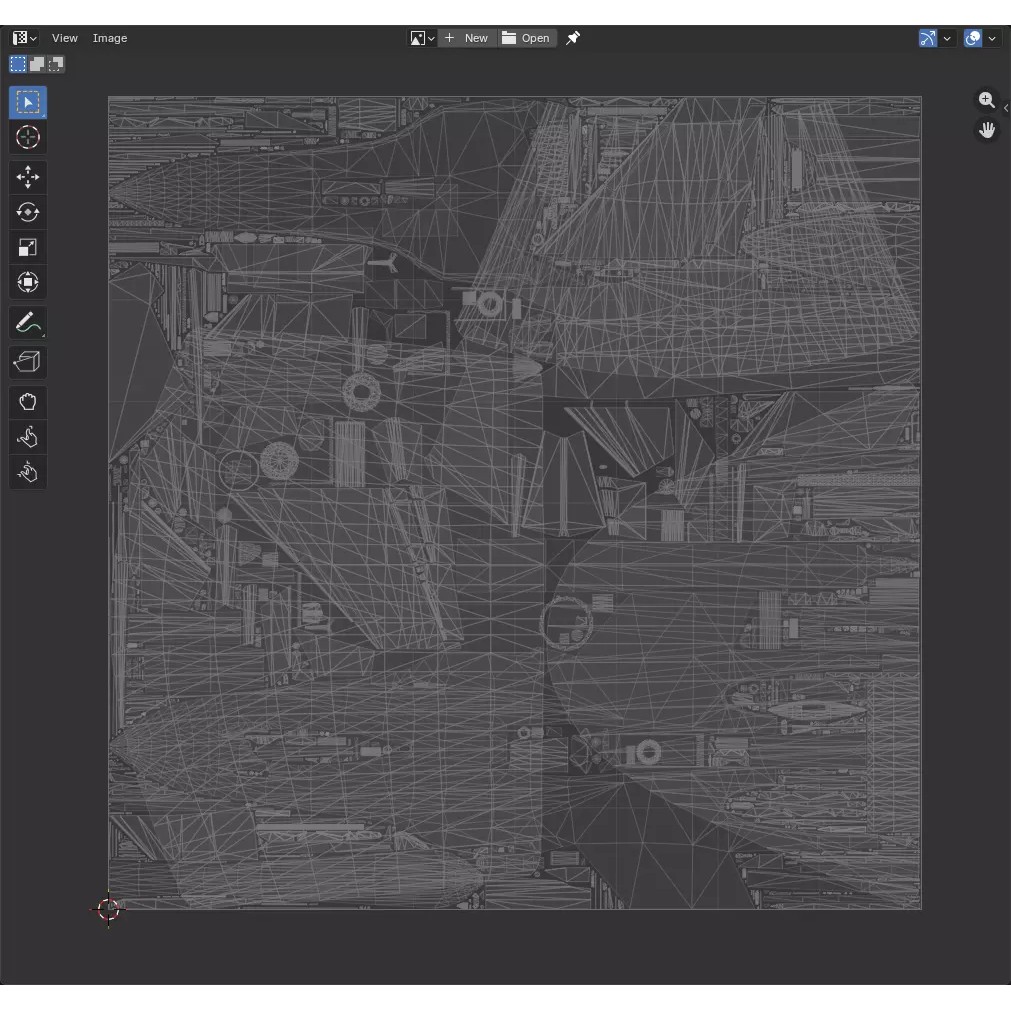
Task: Expand the overlays options dropdown arrow
Action: click(992, 38)
